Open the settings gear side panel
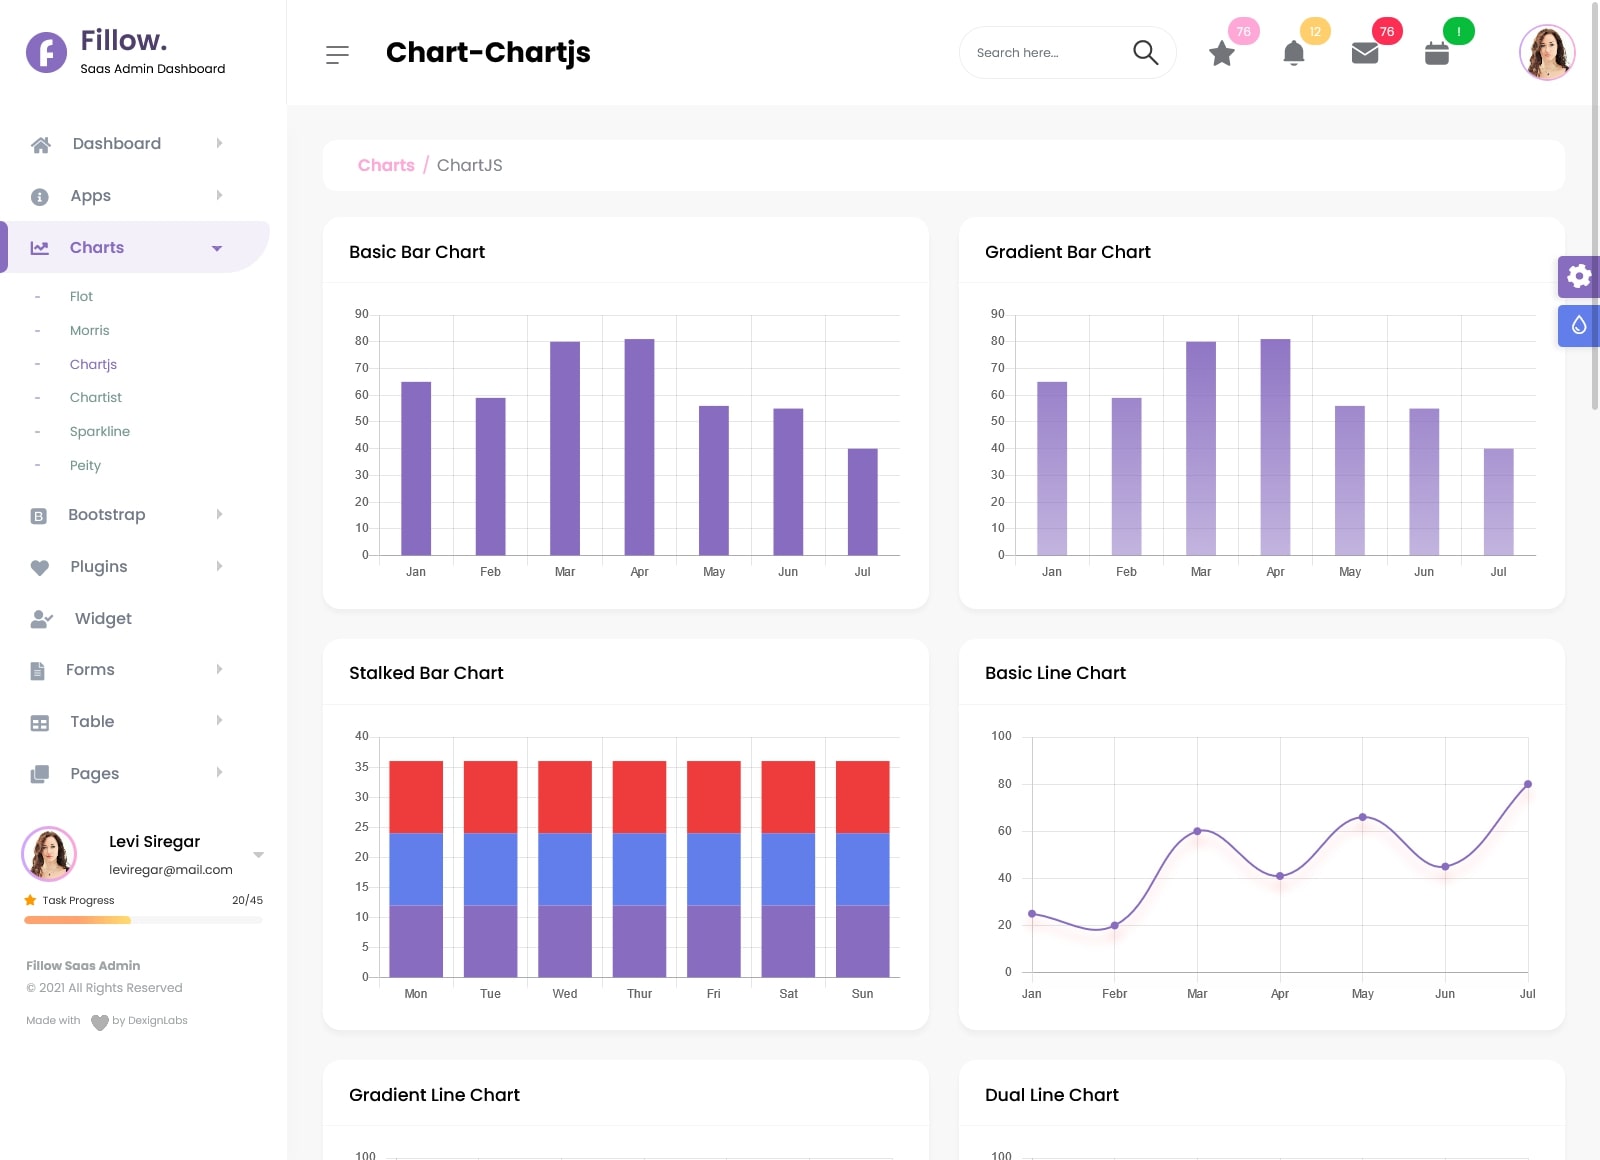The height and width of the screenshot is (1160, 1600). click(x=1578, y=276)
